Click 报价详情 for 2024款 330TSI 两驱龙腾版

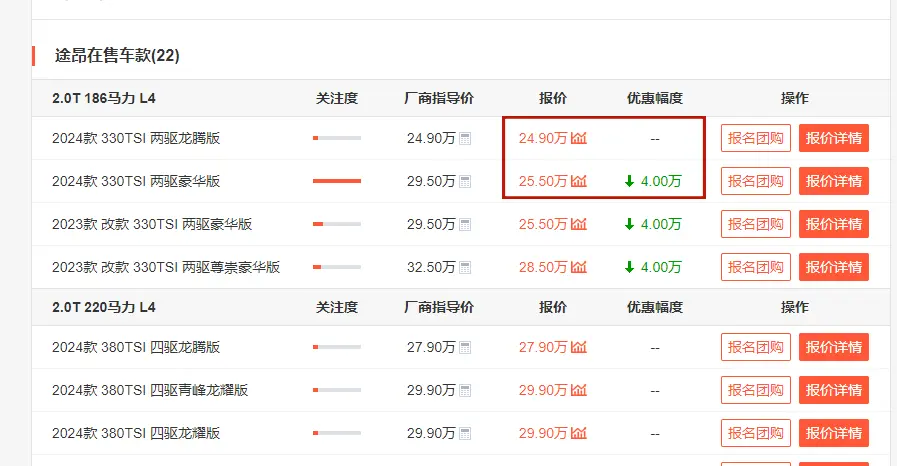coord(834,138)
